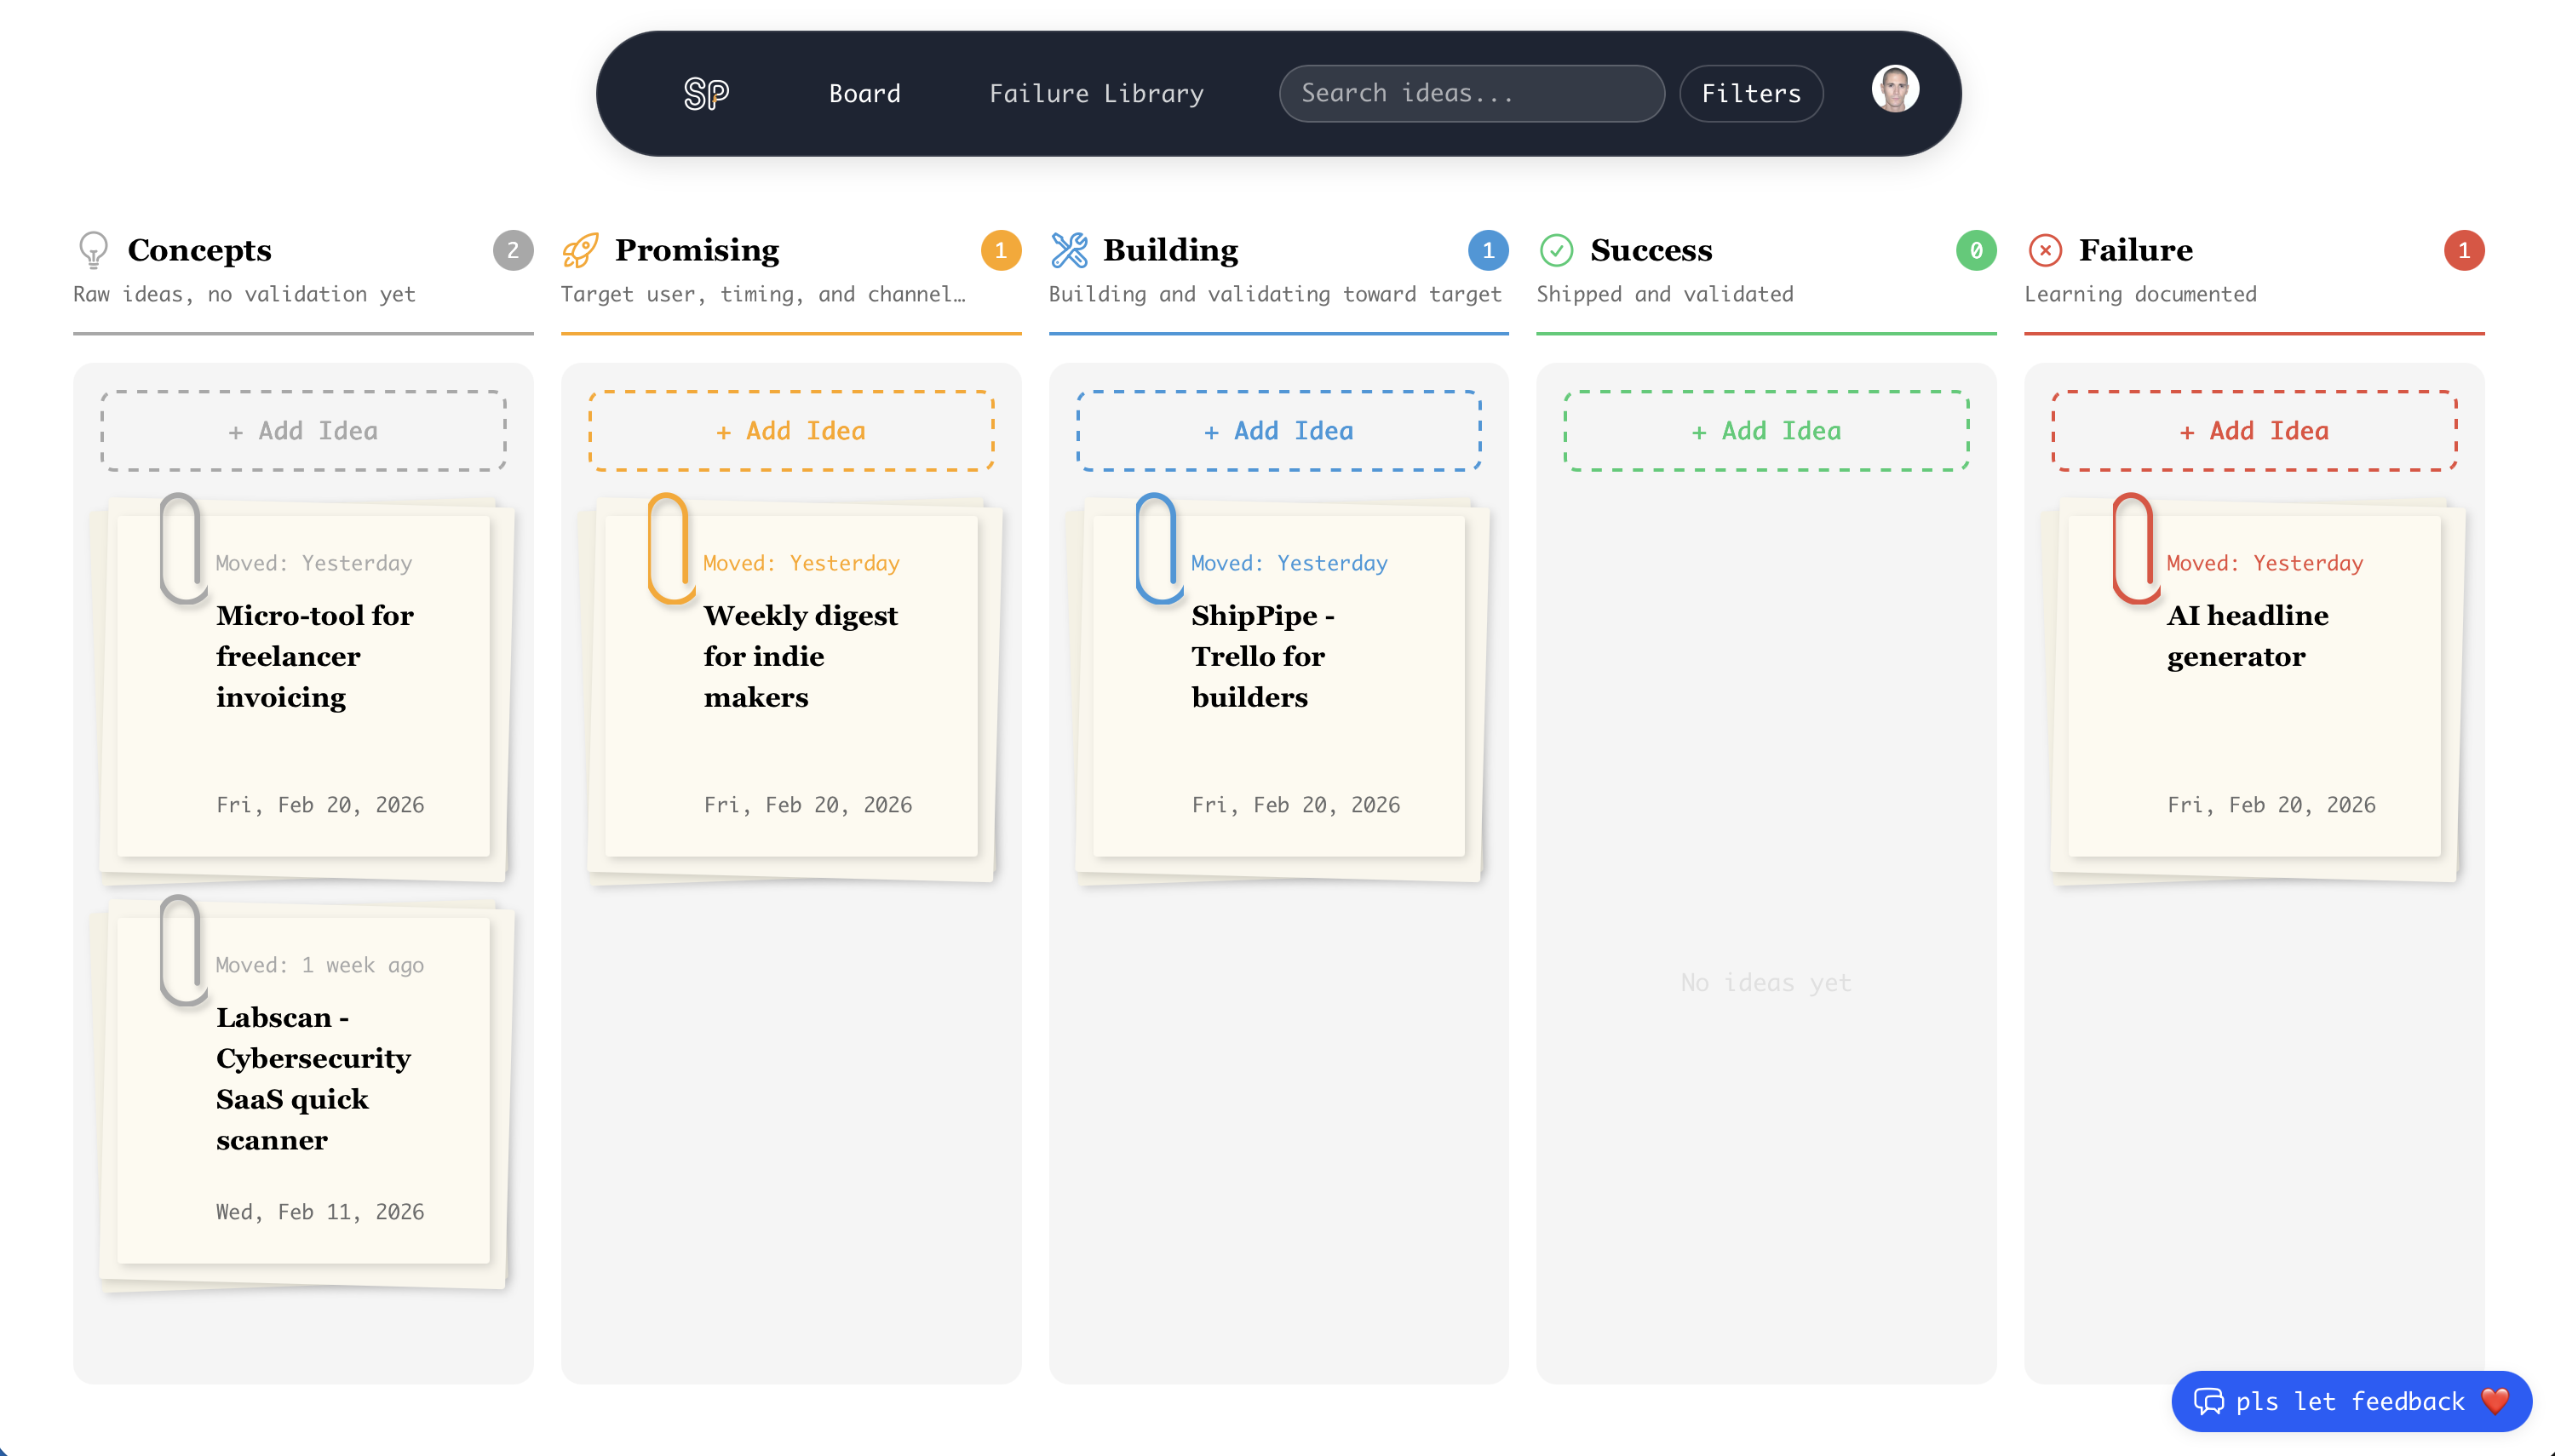The image size is (2555, 1456).
Task: Click the feedback chat bubble icon
Action: coord(2208,1401)
